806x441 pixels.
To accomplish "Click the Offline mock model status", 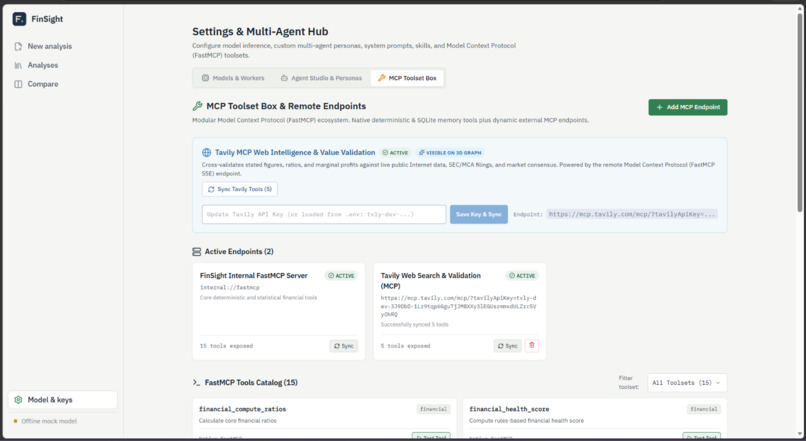I will click(x=45, y=421).
